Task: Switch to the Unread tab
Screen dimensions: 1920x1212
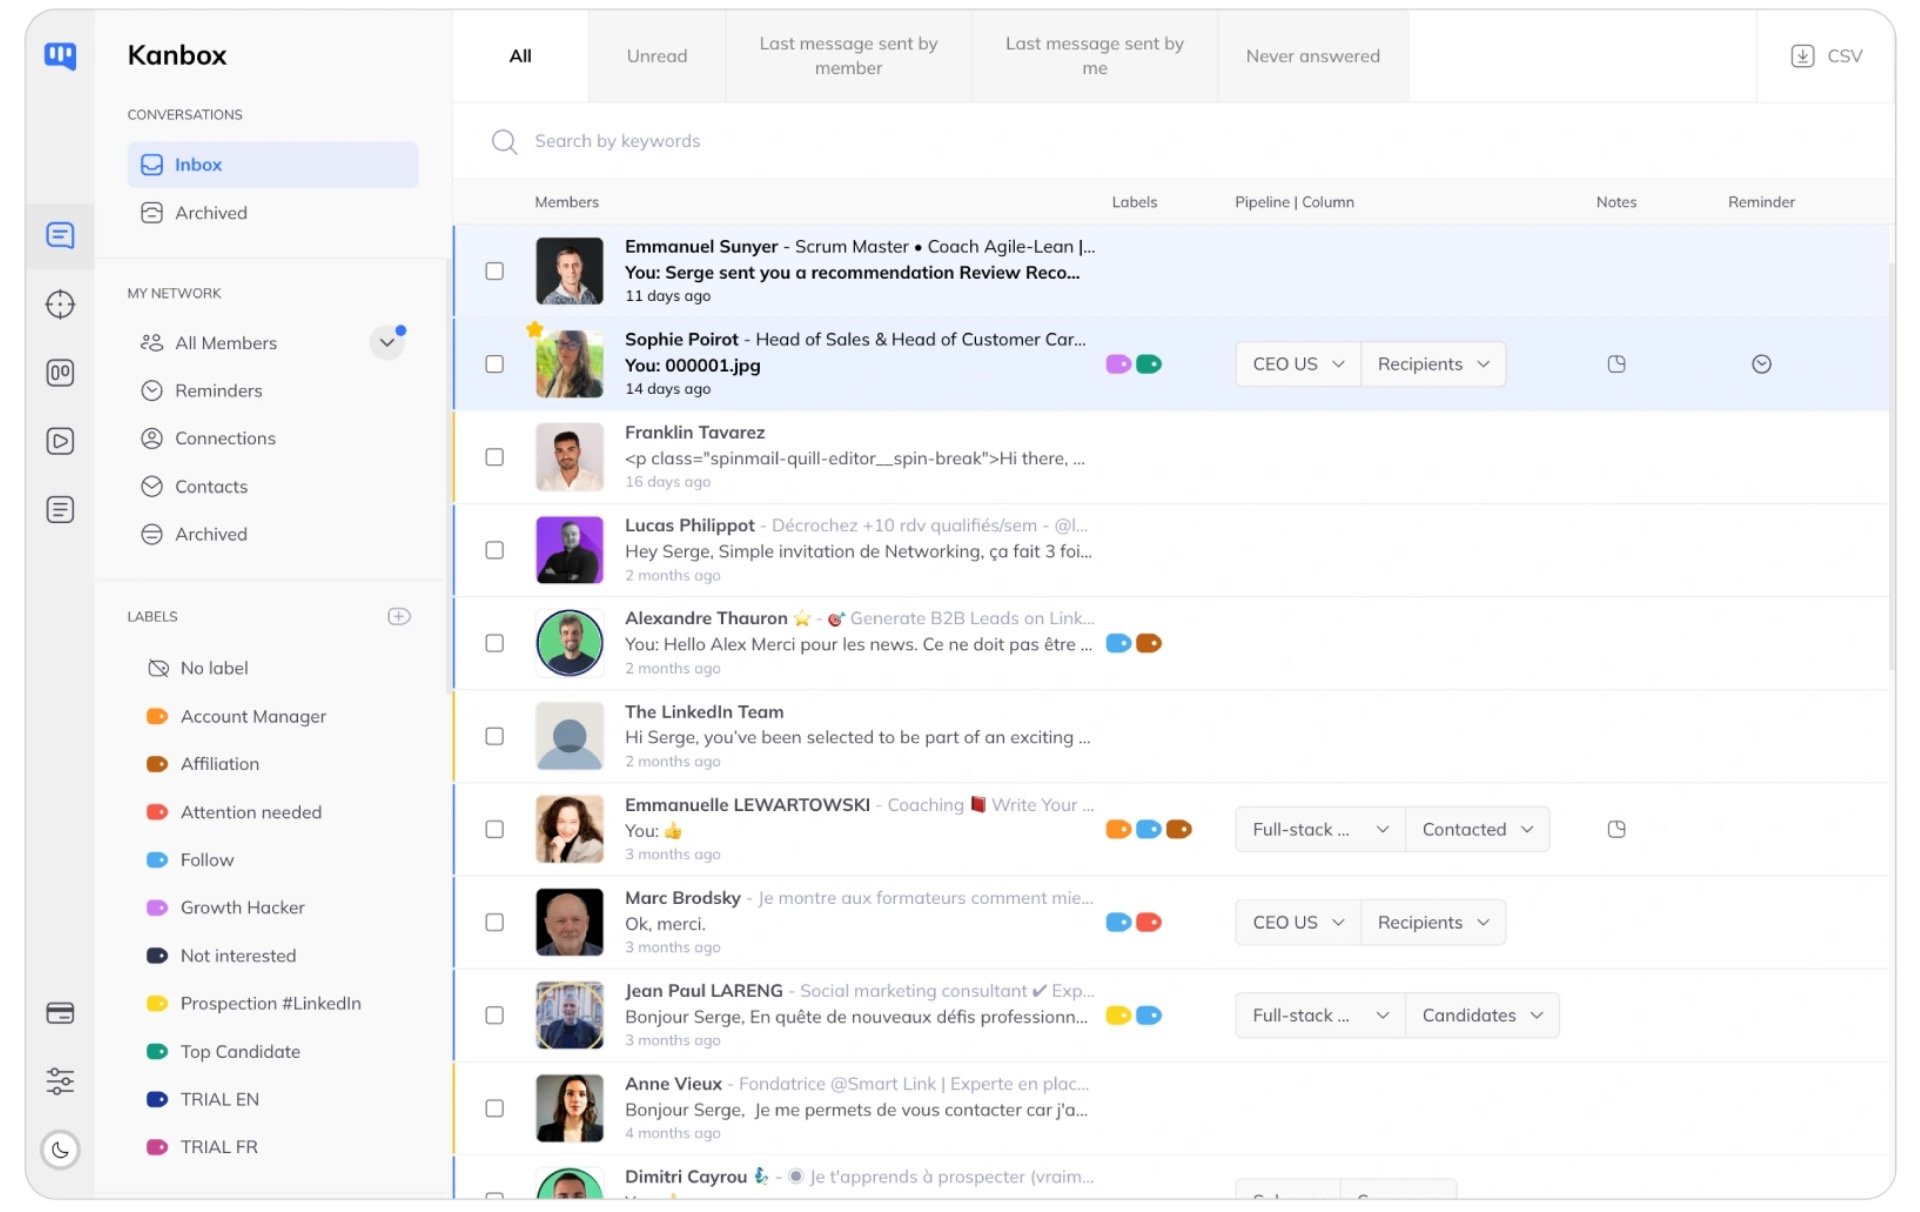Action: (657, 56)
